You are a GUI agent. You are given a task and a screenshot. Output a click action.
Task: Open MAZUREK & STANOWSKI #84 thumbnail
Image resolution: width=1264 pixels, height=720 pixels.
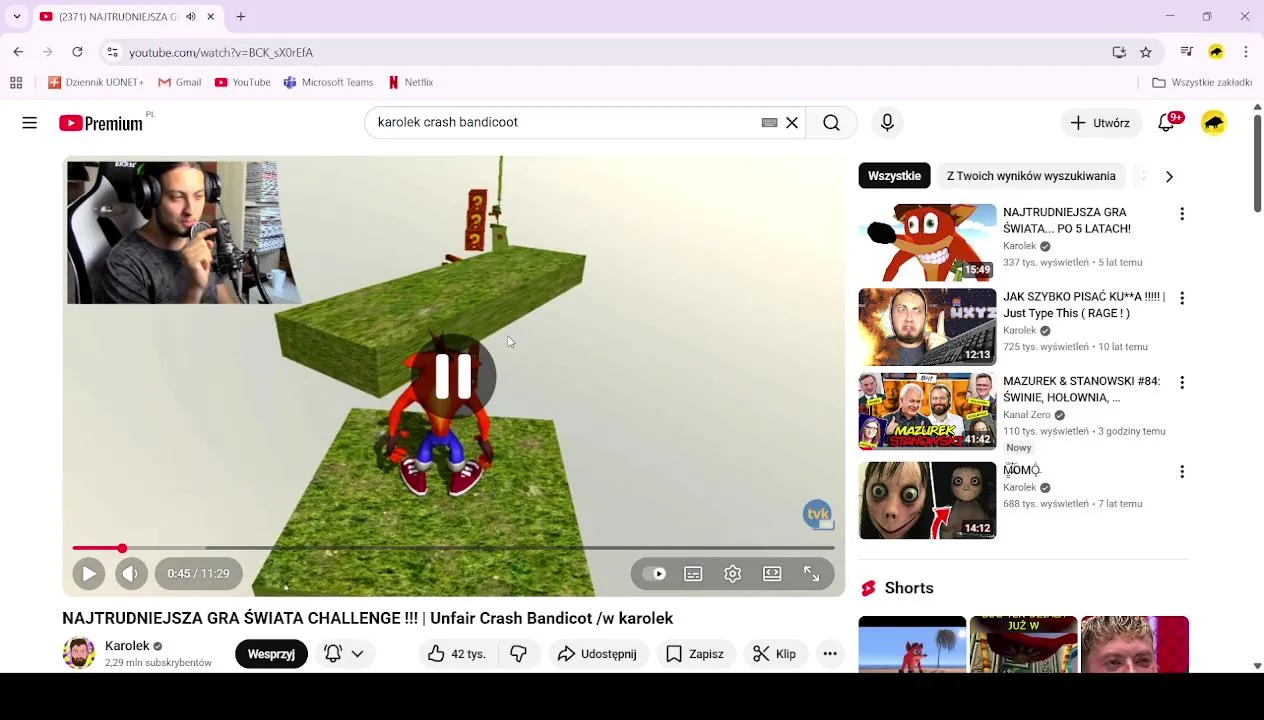point(927,411)
